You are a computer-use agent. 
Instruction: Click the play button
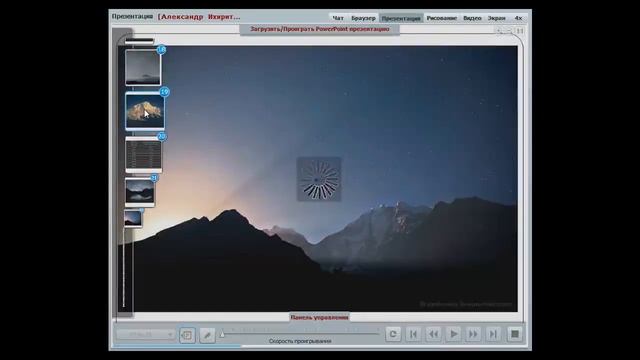pyautogui.click(x=453, y=334)
